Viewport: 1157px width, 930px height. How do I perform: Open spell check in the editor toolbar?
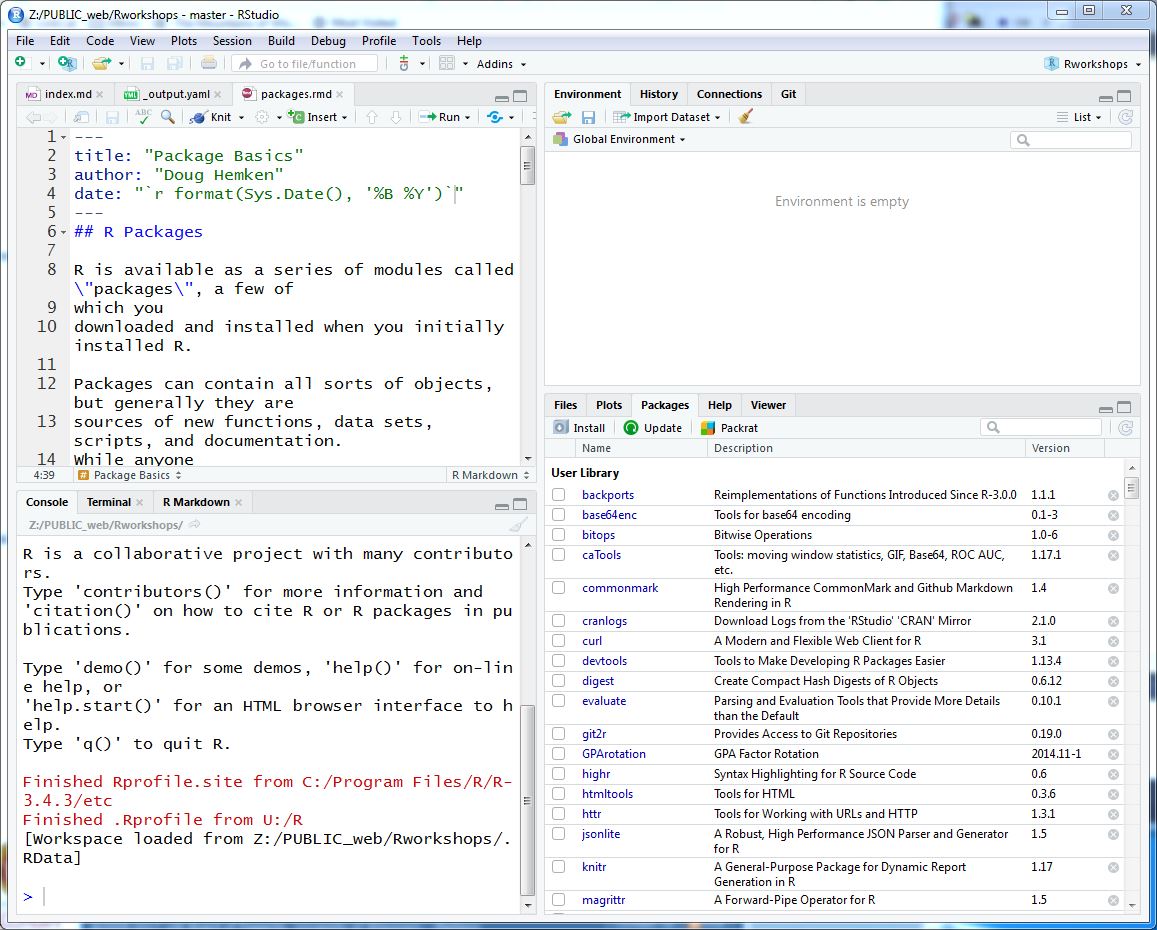pos(145,116)
